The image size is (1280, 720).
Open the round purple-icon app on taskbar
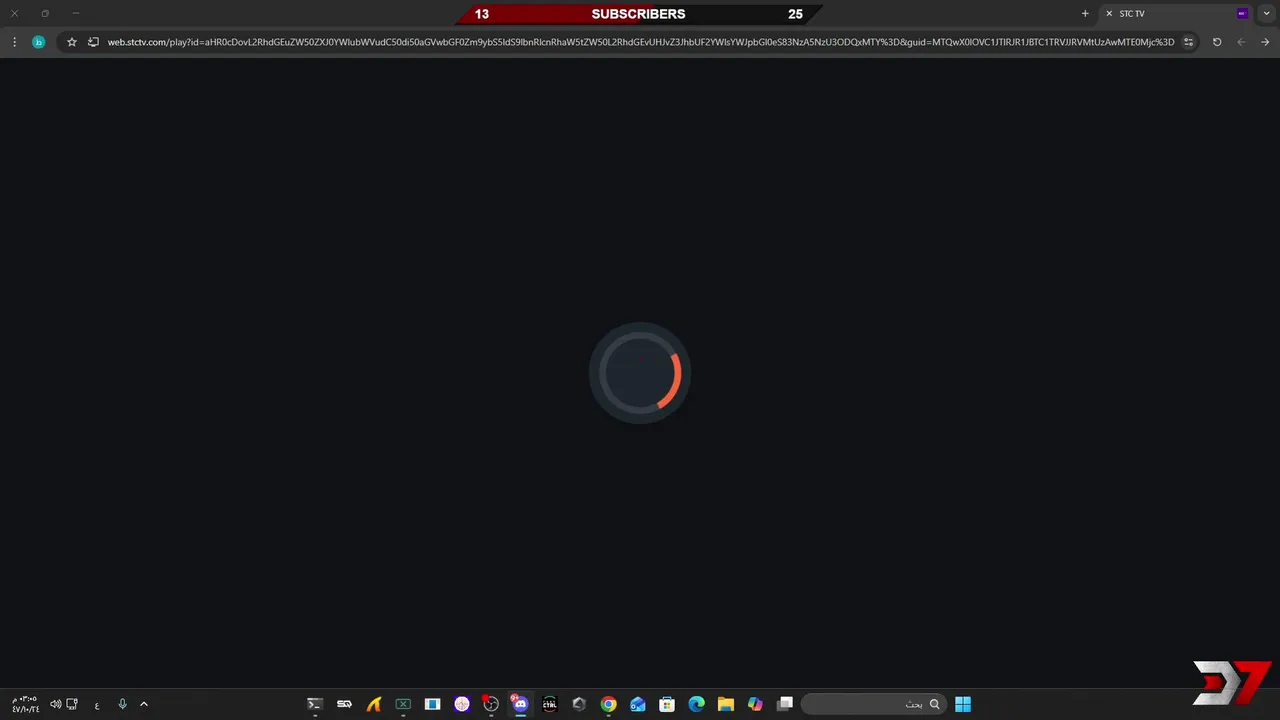(x=461, y=704)
